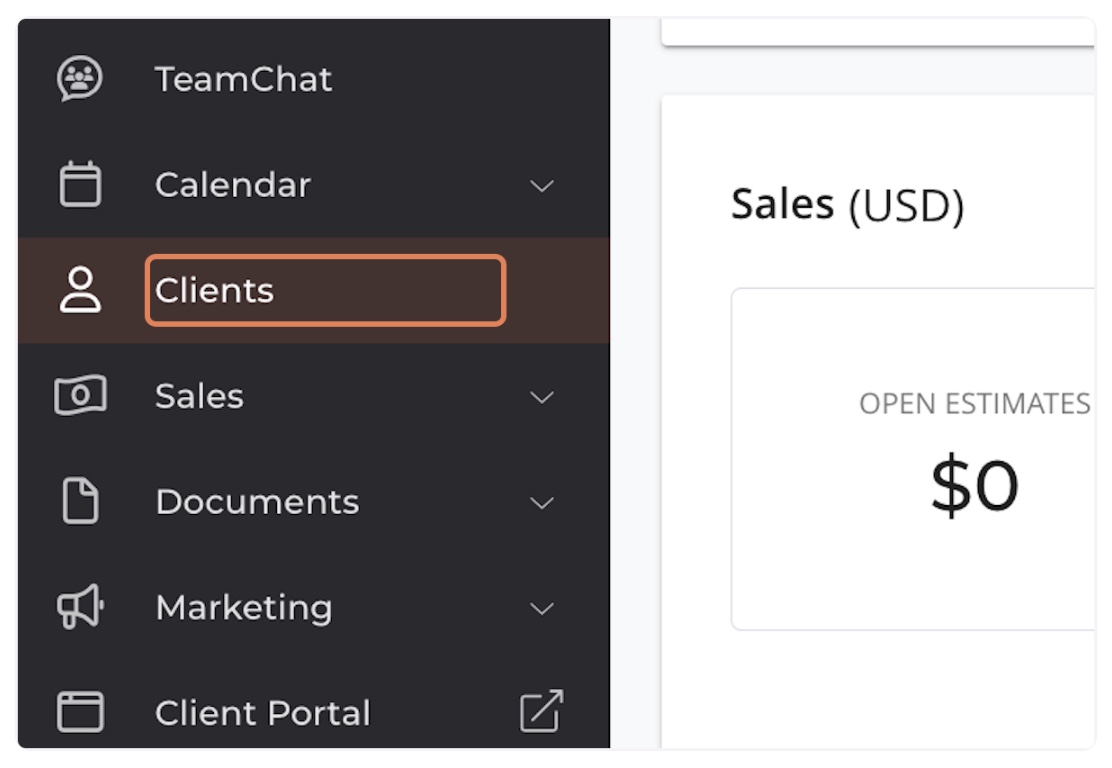Click the Clients person icon

pyautogui.click(x=79, y=289)
